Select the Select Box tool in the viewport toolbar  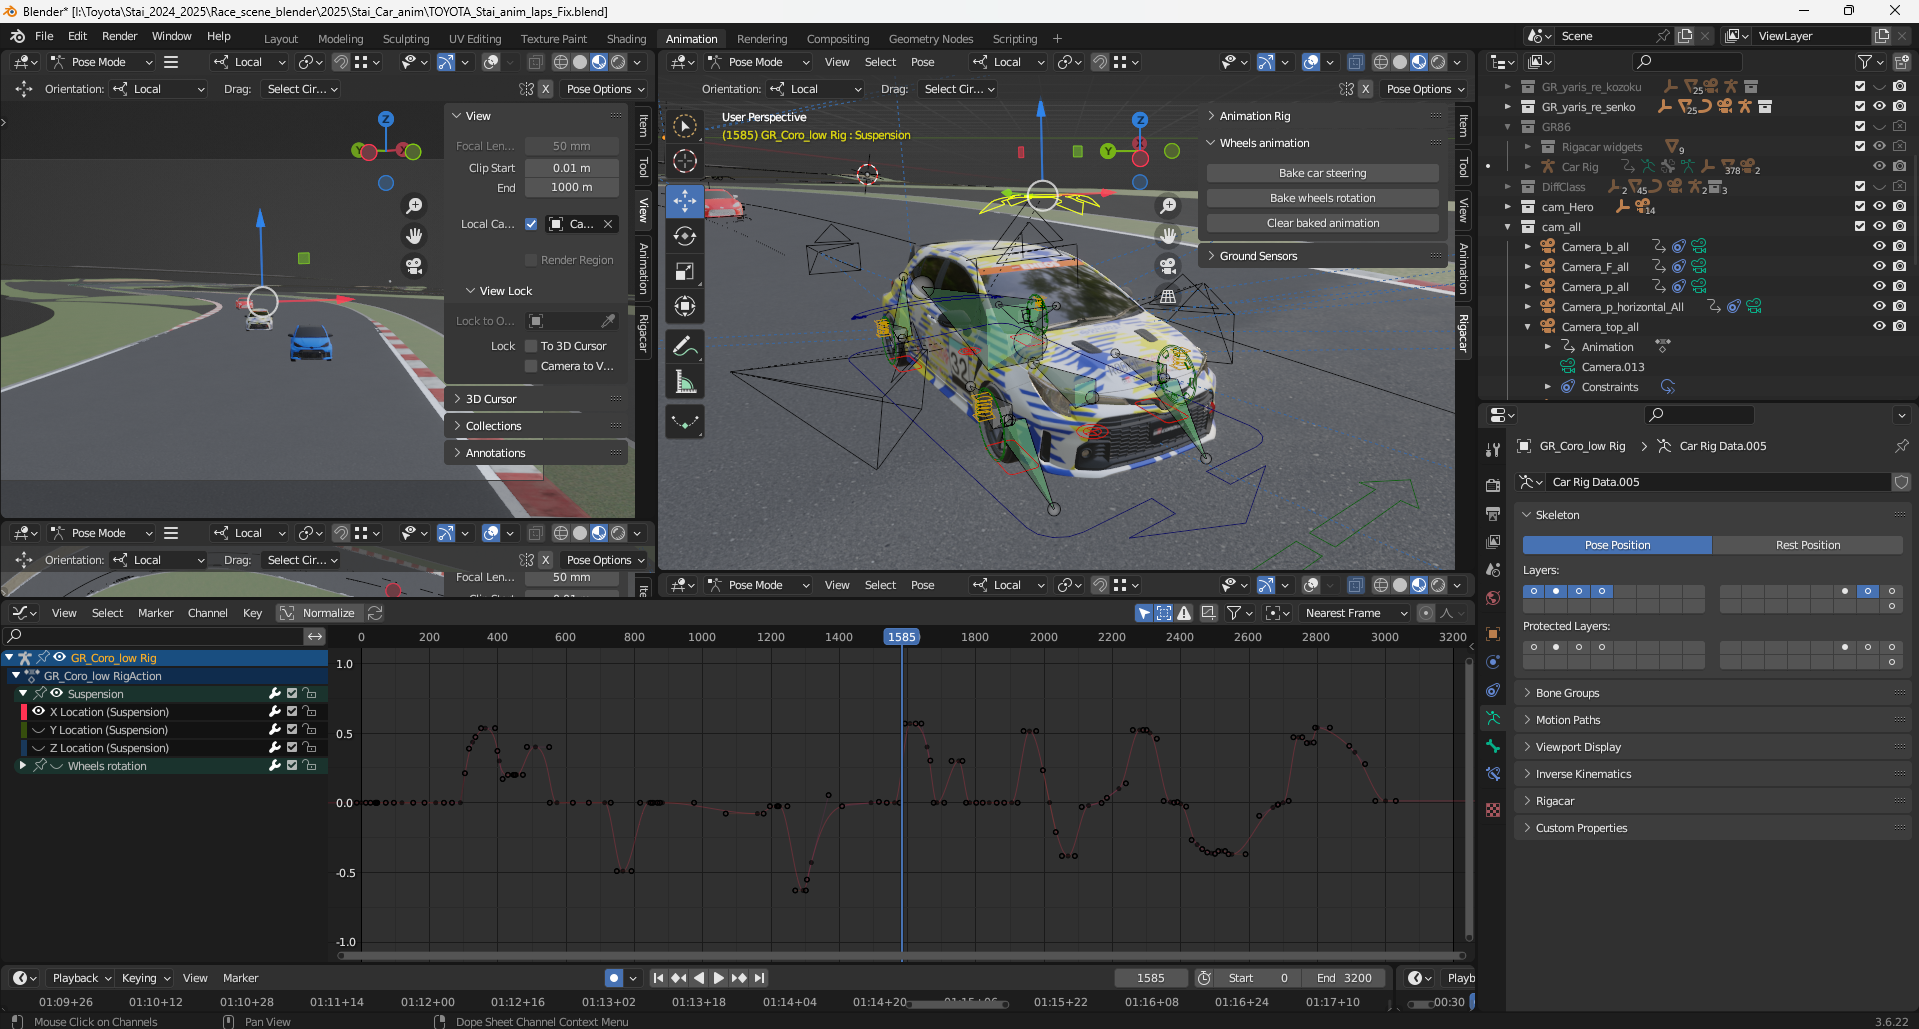[x=685, y=126]
